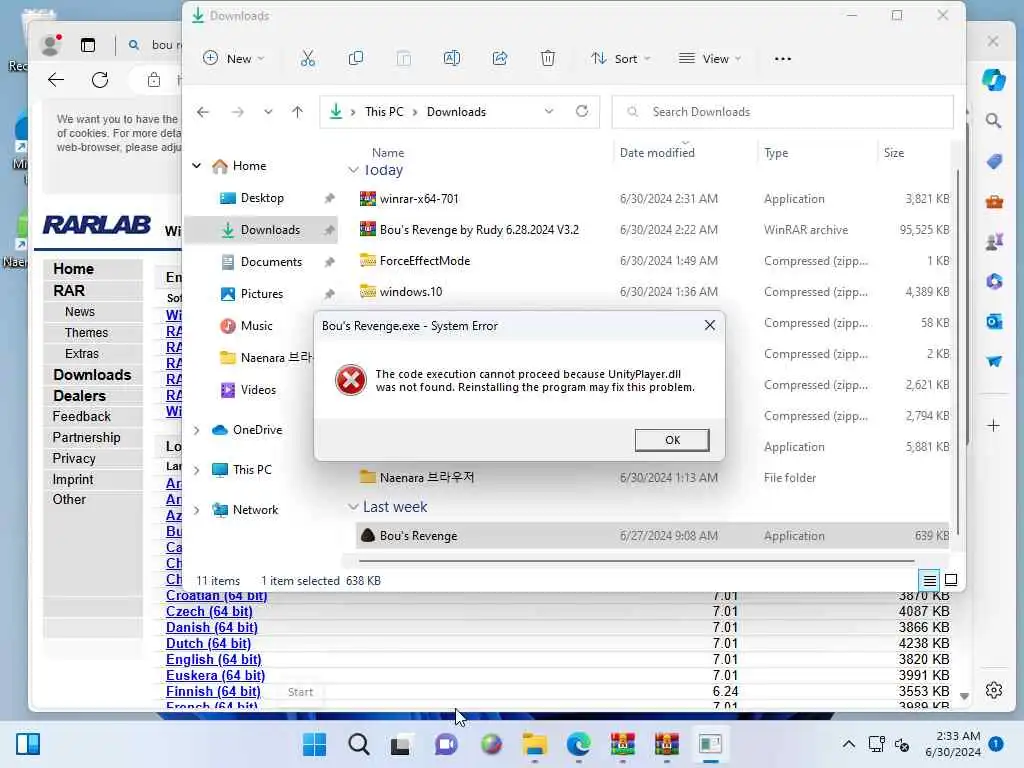This screenshot has height=768, width=1024.
Task: Open taskbar Search magnifier
Action: click(x=359, y=744)
